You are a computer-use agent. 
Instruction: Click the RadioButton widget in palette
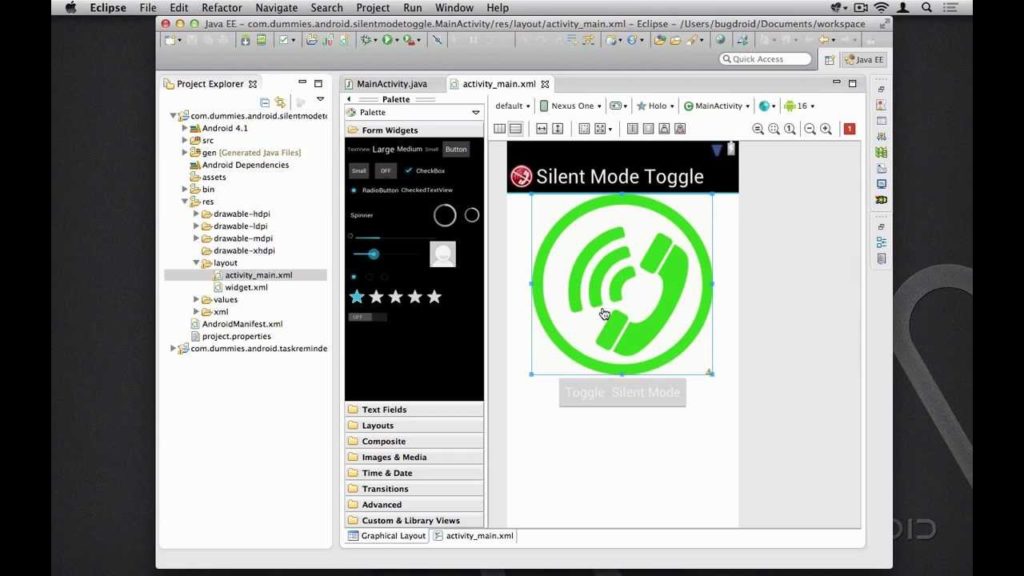click(375, 190)
